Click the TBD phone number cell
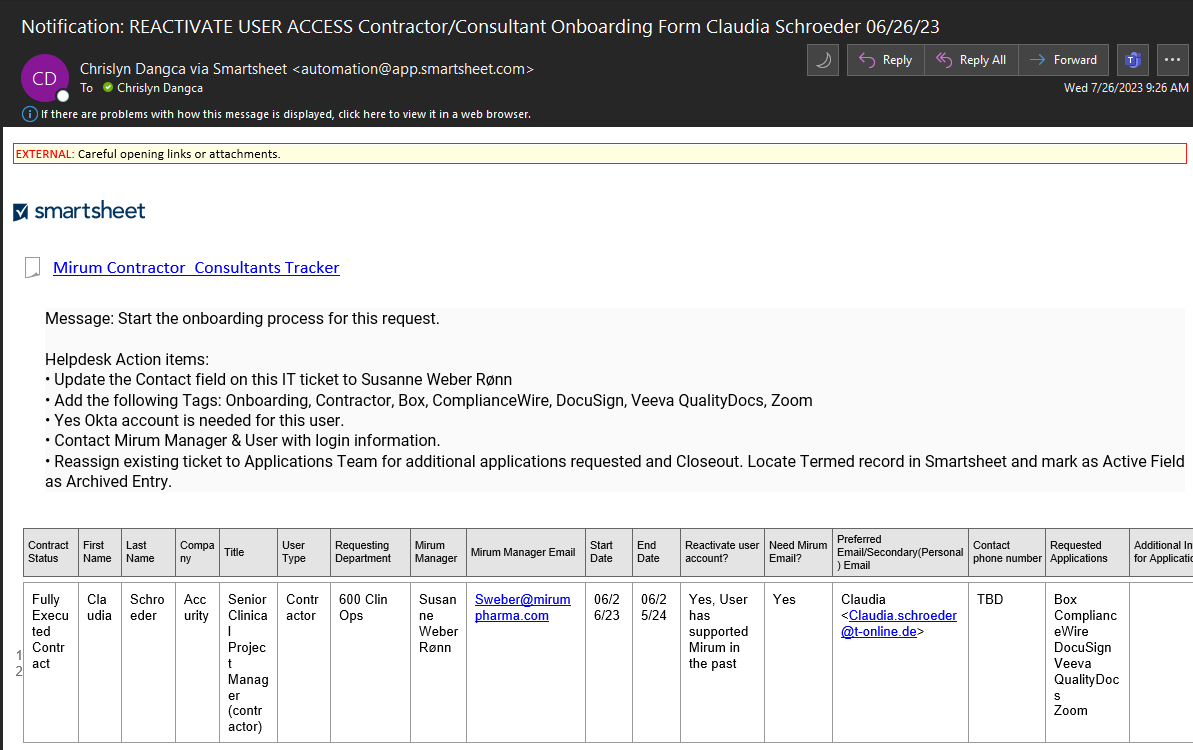Viewport: 1193px width, 750px height. click(x=1007, y=662)
